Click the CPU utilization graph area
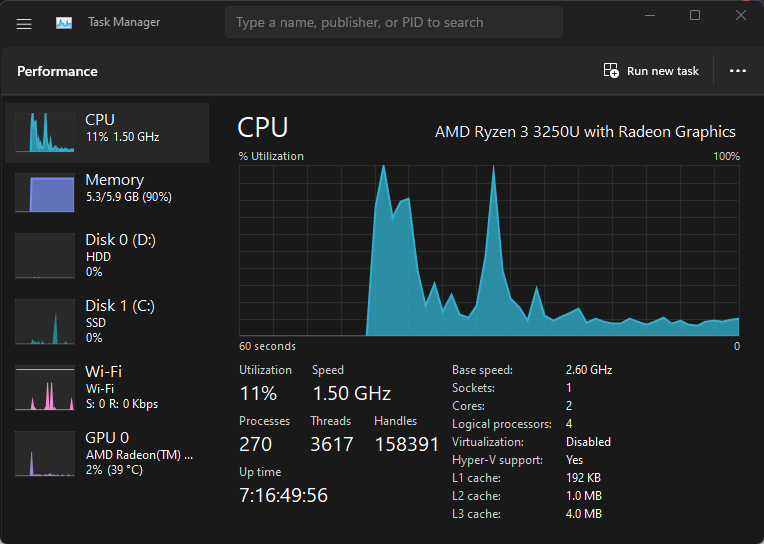The image size is (764, 544). click(x=489, y=250)
